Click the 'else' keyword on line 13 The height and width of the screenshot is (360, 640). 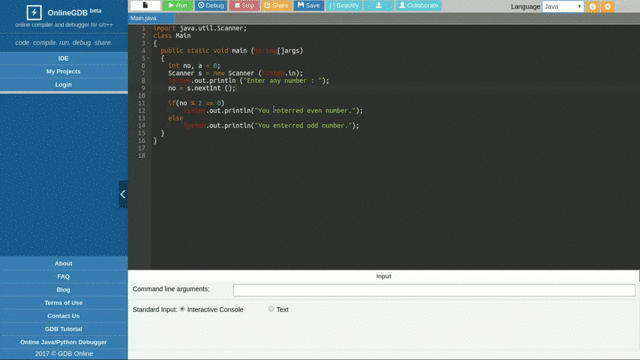click(x=176, y=118)
